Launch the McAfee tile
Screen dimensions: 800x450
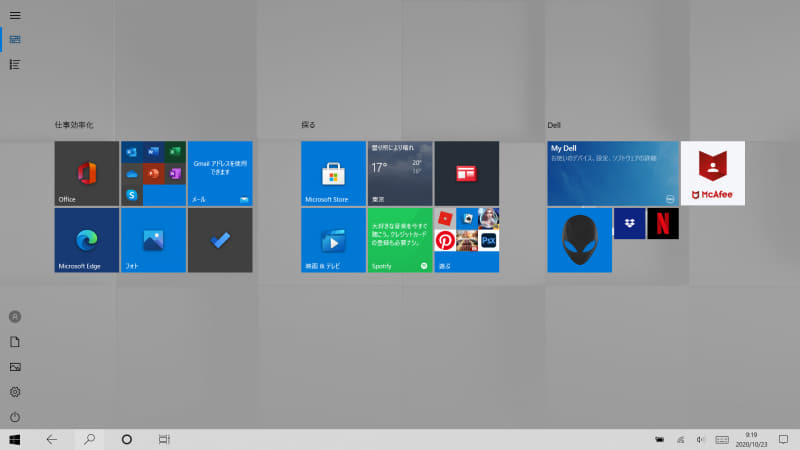(x=713, y=173)
